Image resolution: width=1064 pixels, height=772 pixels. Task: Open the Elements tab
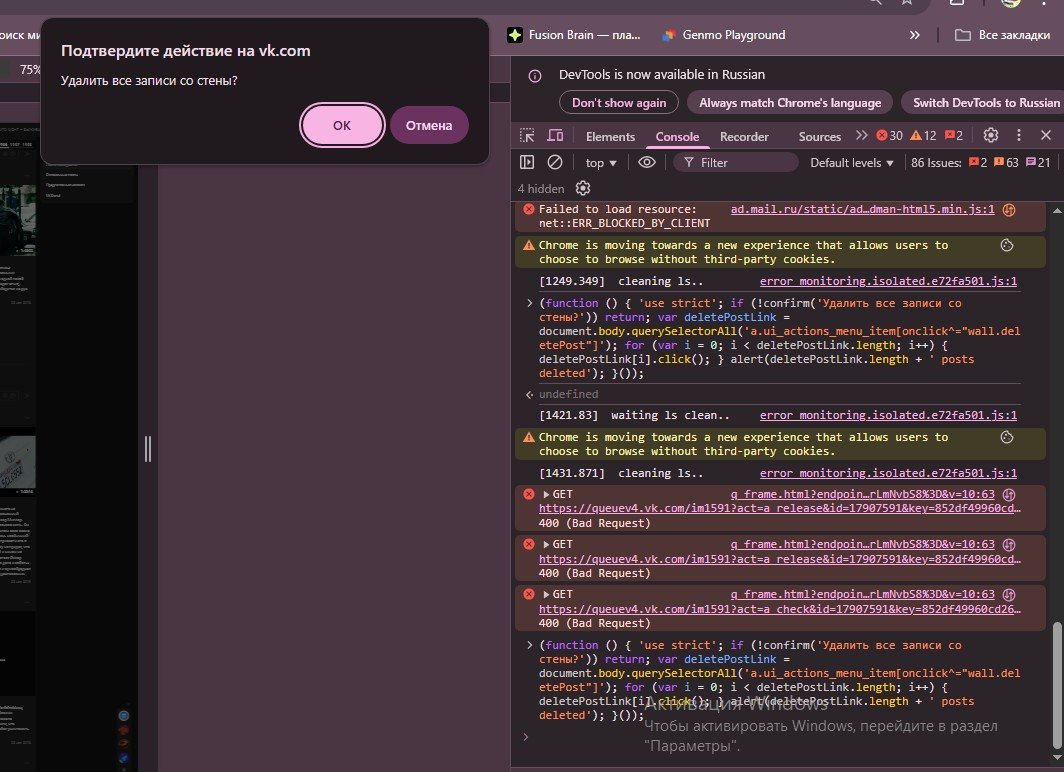click(x=610, y=136)
